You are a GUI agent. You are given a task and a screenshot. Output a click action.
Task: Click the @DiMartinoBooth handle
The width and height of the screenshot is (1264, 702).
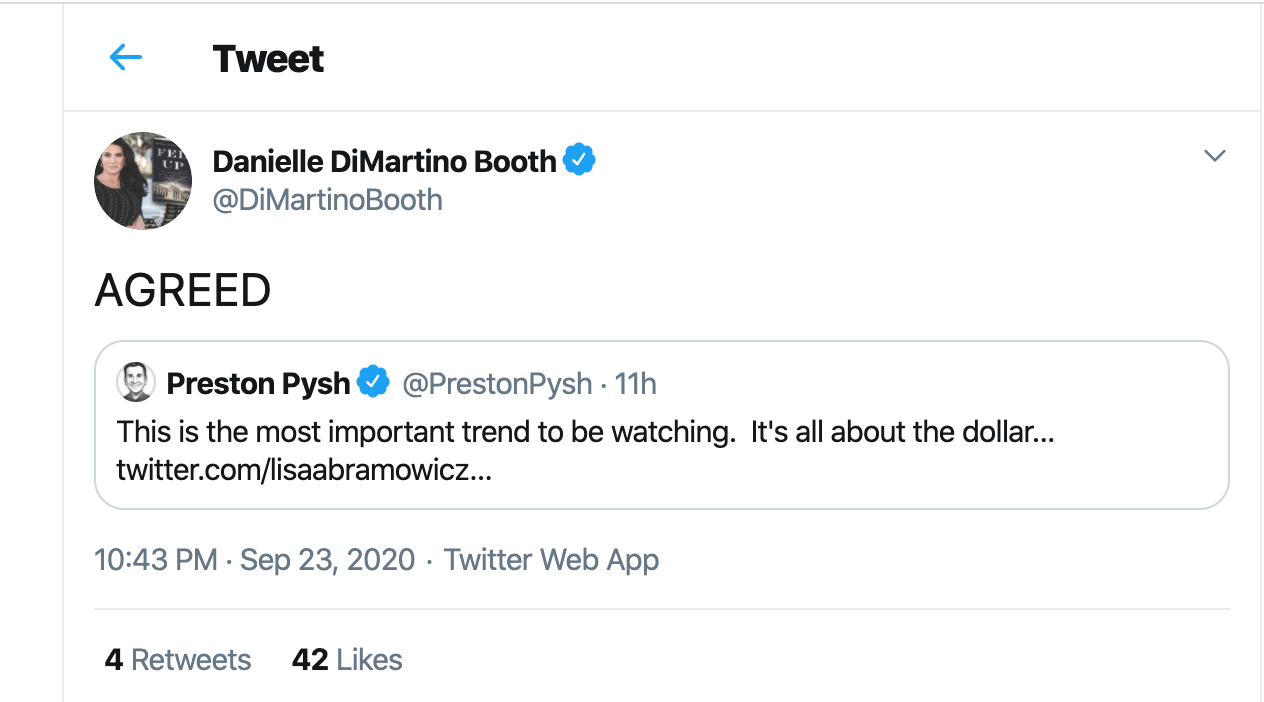tap(327, 200)
